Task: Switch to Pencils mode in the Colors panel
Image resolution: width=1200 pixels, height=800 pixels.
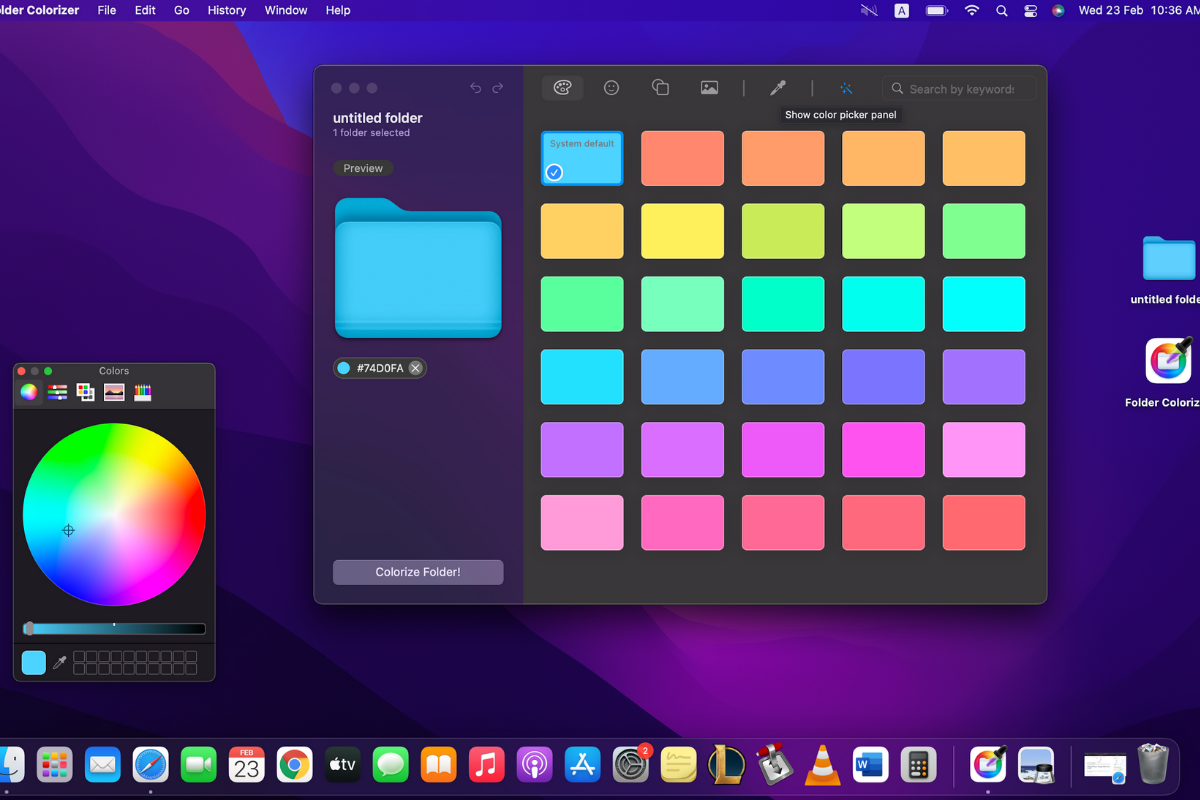Action: [x=142, y=392]
